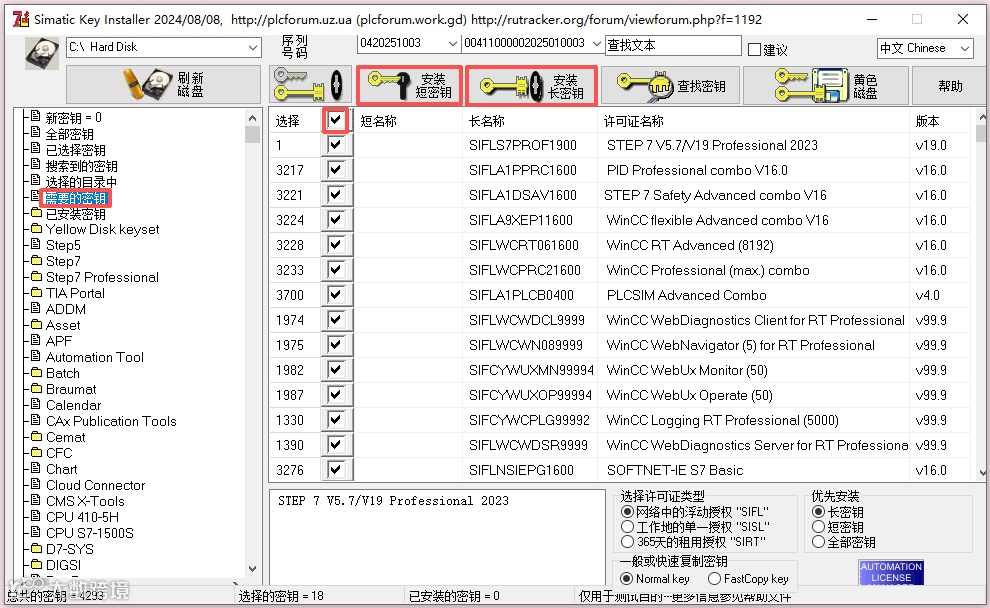This screenshot has height=608, width=990.
Task: Click 查找密钥 find key button
Action: (x=670, y=85)
